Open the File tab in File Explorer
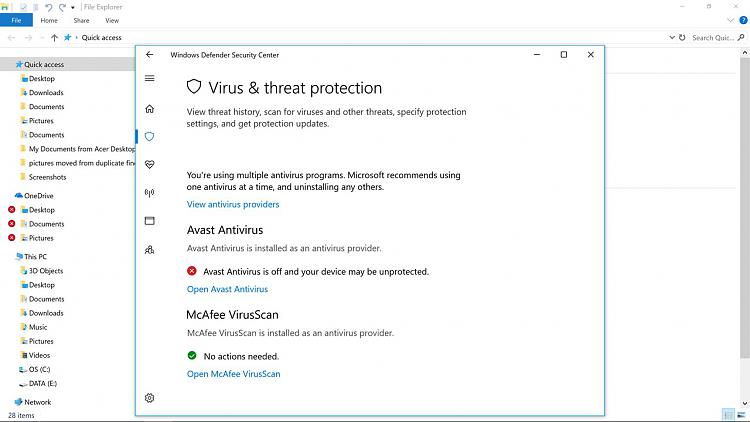The width and height of the screenshot is (750, 422). click(x=16, y=20)
